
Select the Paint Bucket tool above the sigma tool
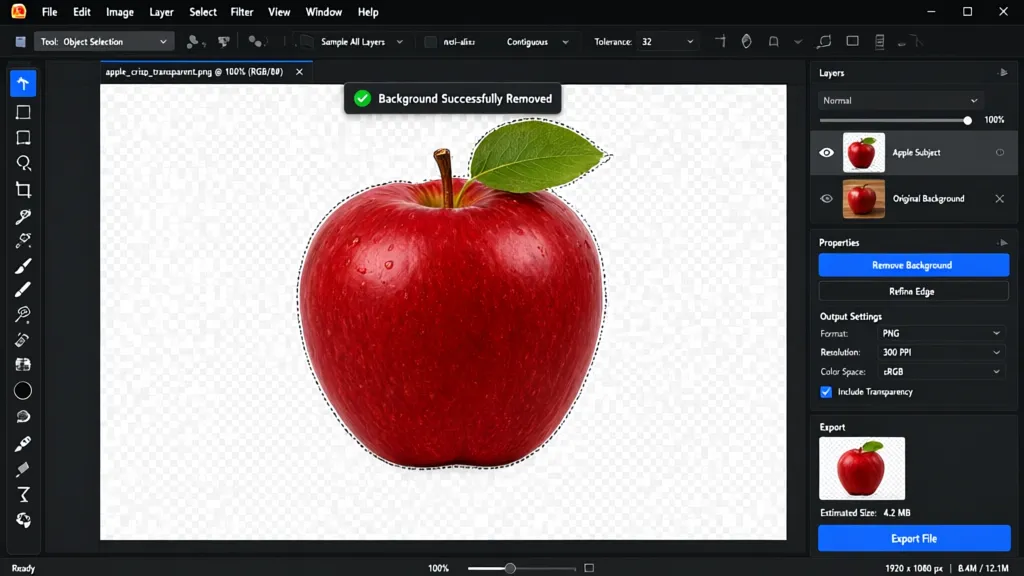pos(23,469)
